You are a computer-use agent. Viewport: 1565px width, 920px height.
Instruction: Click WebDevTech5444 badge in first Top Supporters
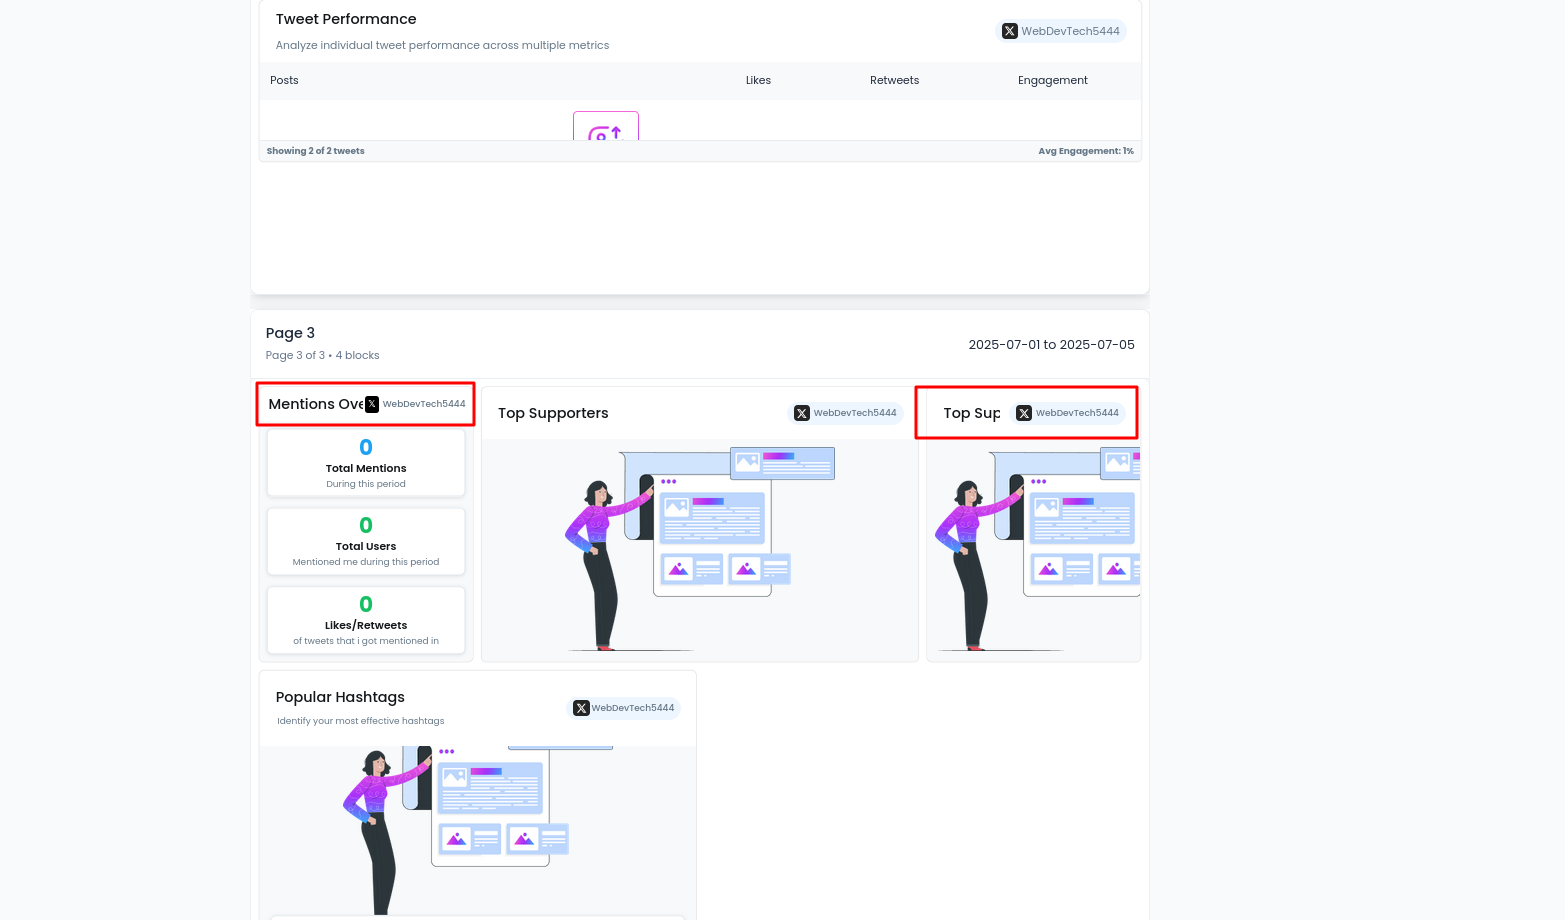[x=846, y=413]
